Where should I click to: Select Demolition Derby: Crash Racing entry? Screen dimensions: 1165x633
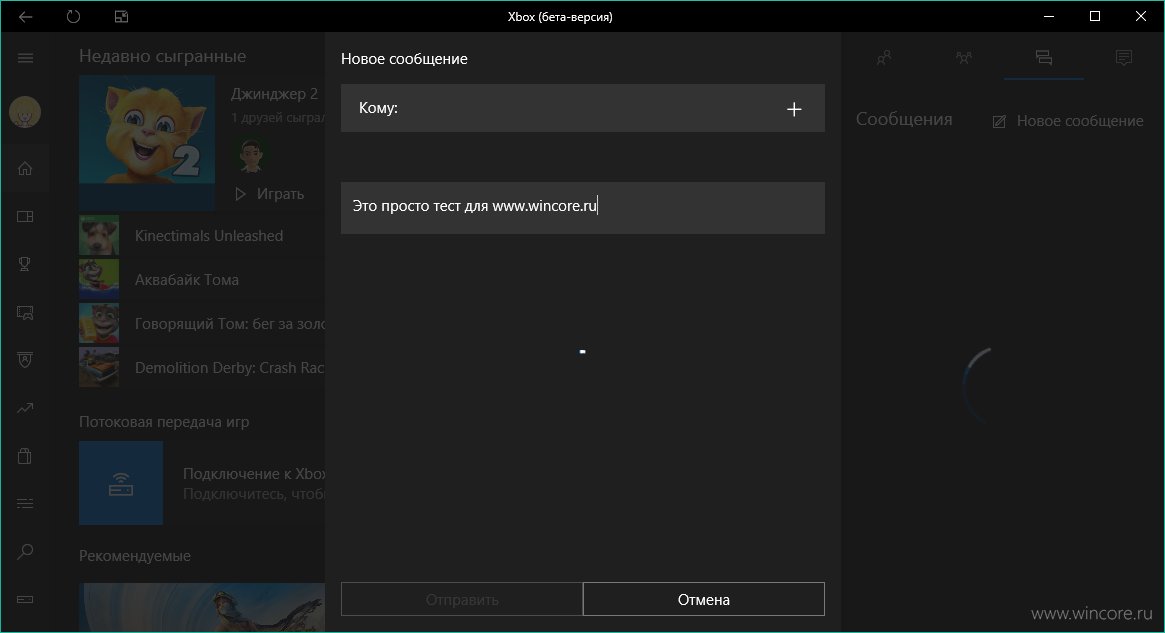point(230,368)
